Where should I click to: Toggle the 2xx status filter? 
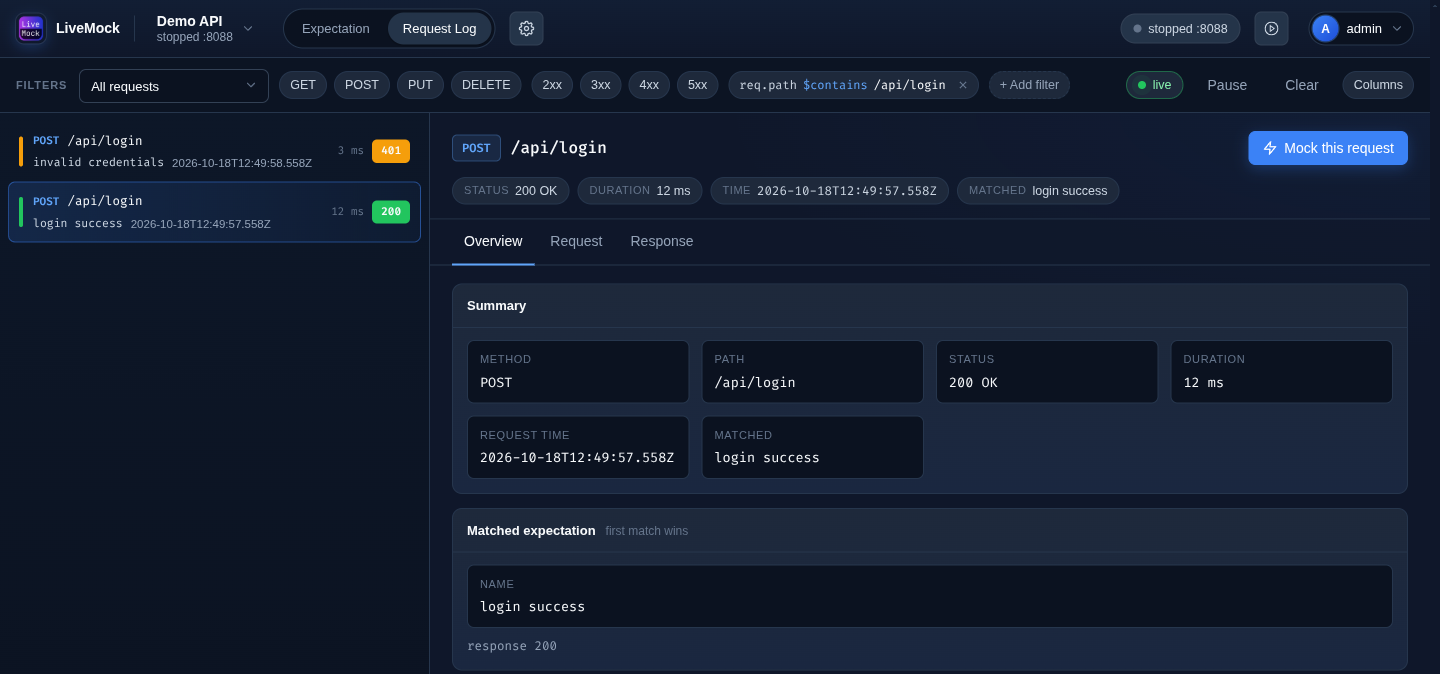pyautogui.click(x=552, y=85)
